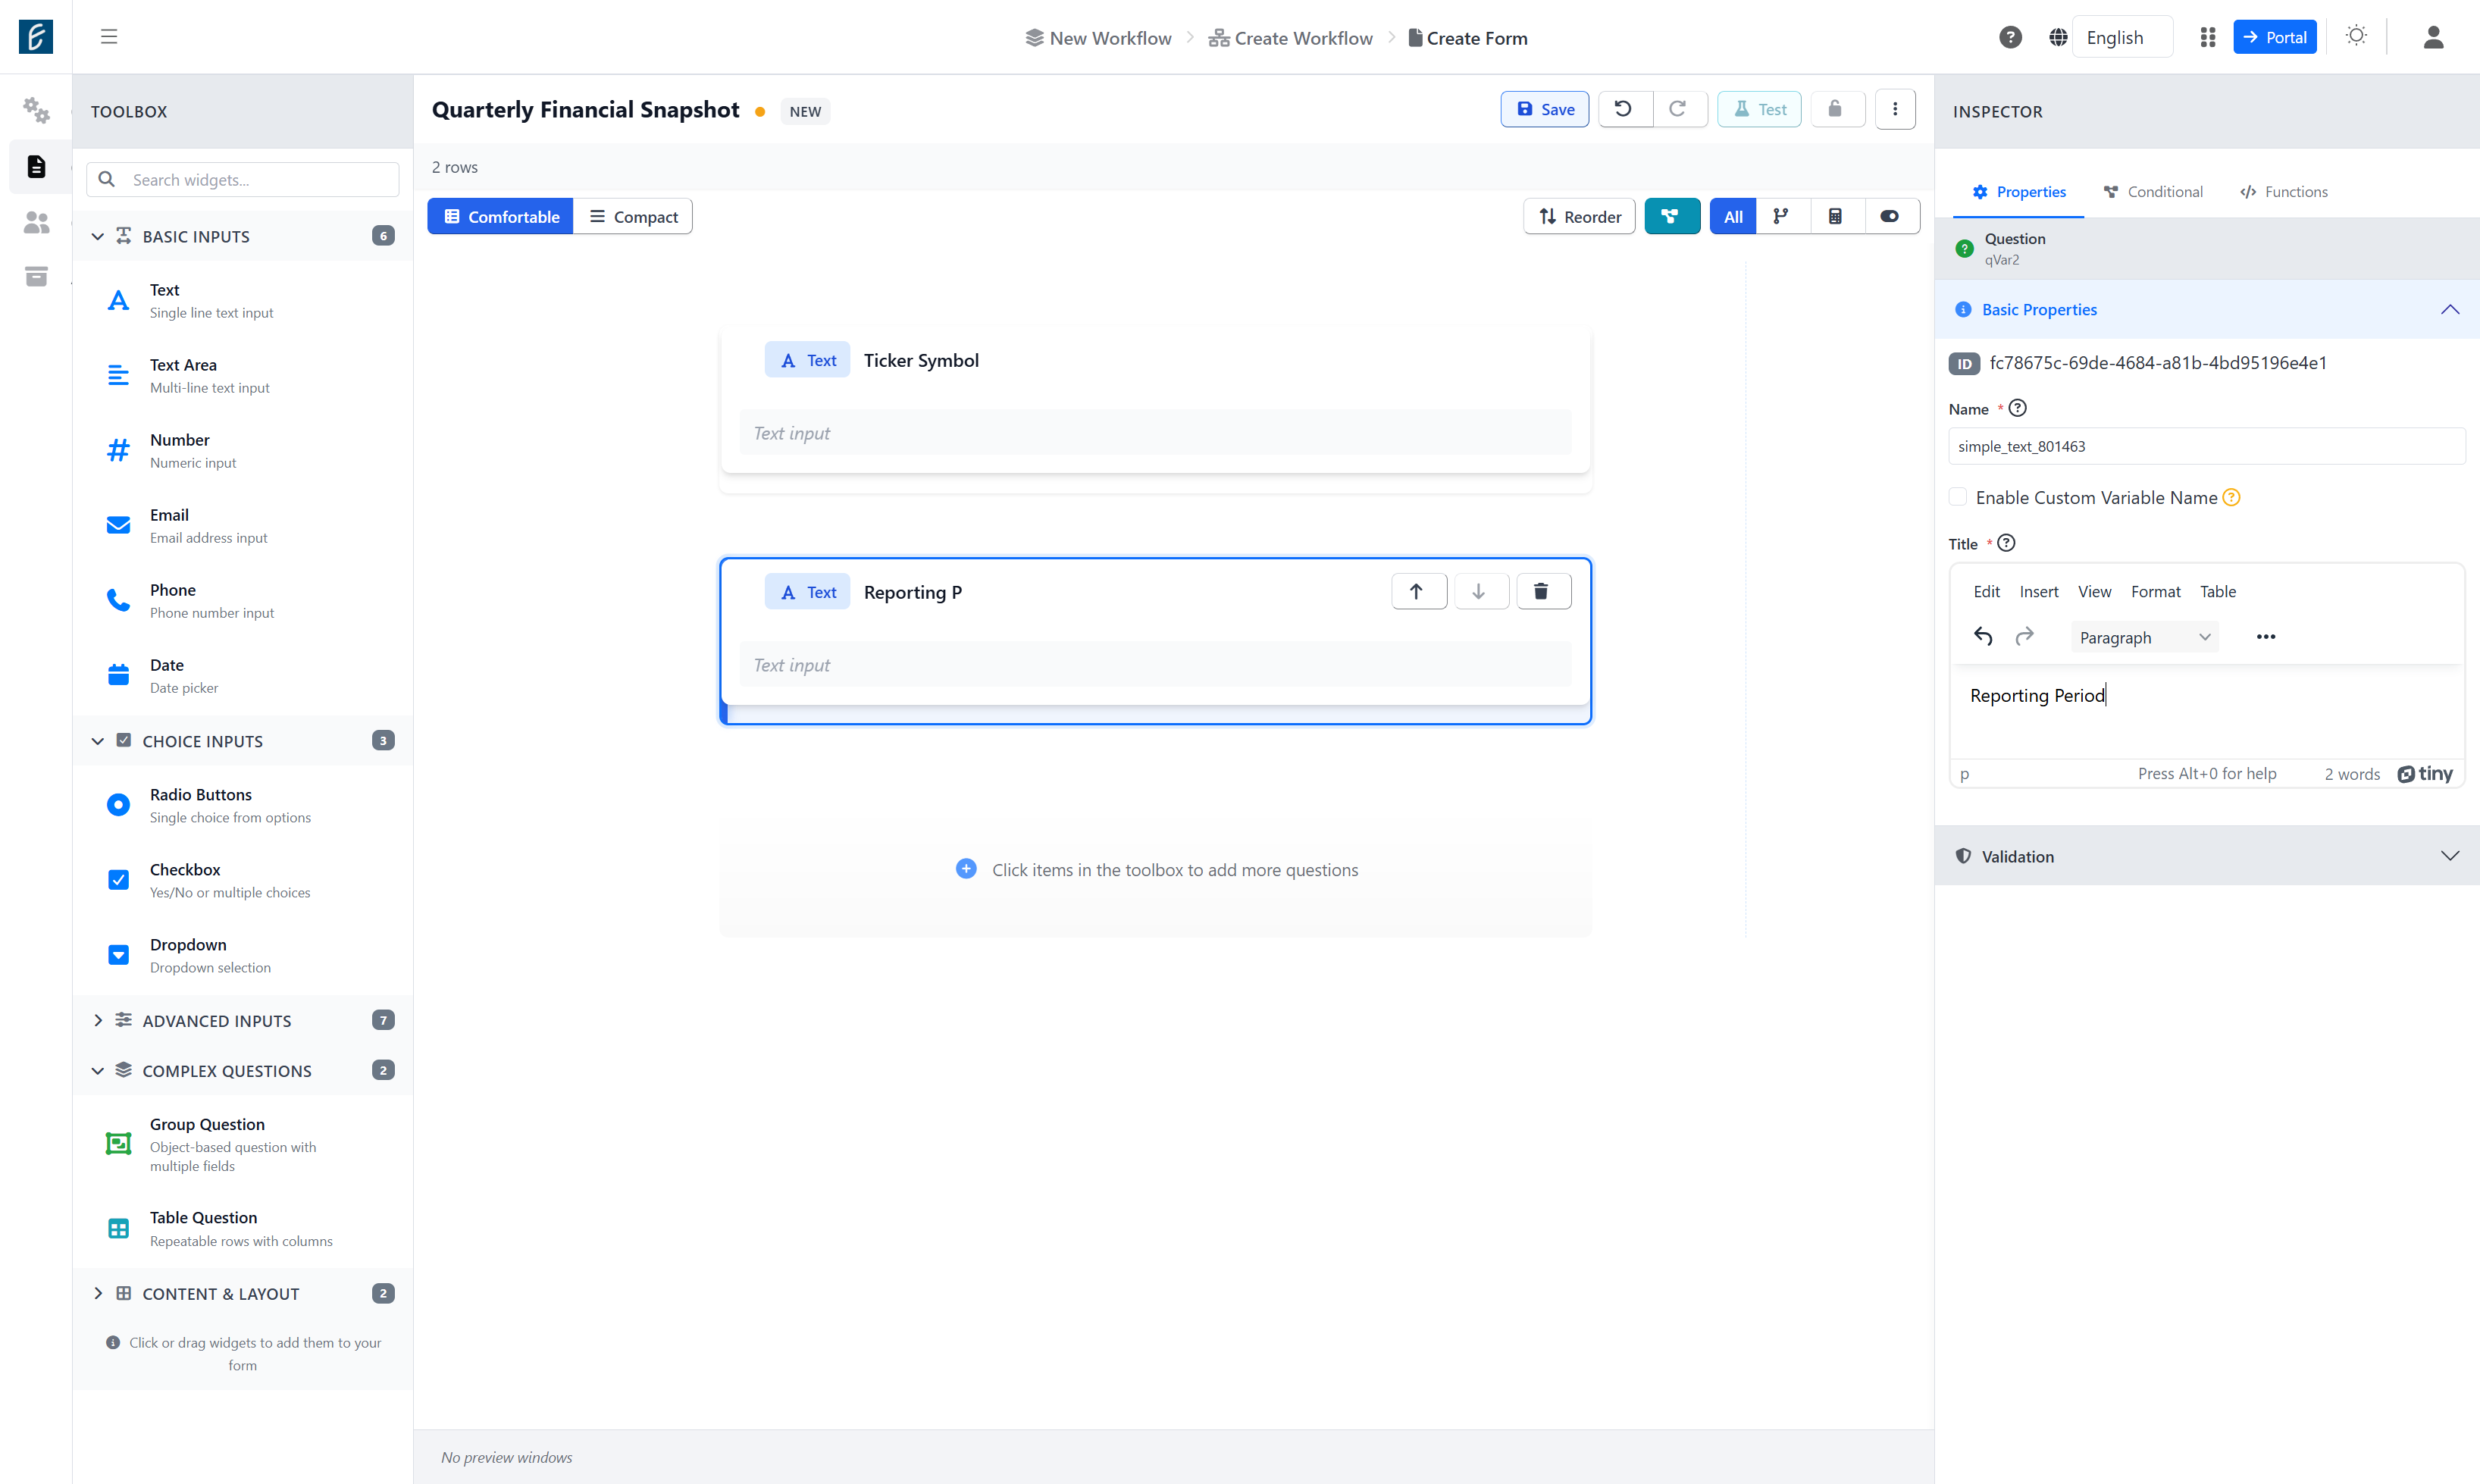Add Email widget from toolbox
The width and height of the screenshot is (2480, 1484).
pos(243,525)
